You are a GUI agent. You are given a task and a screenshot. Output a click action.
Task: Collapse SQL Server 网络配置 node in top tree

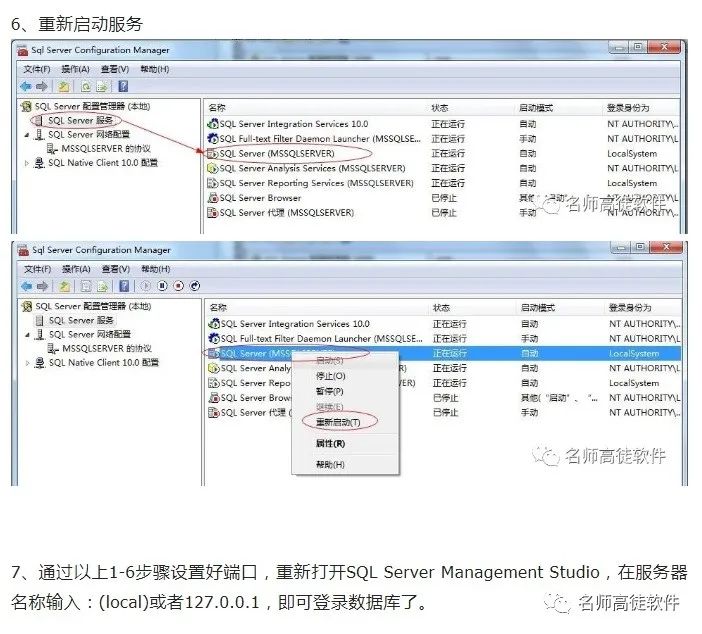click(x=27, y=135)
